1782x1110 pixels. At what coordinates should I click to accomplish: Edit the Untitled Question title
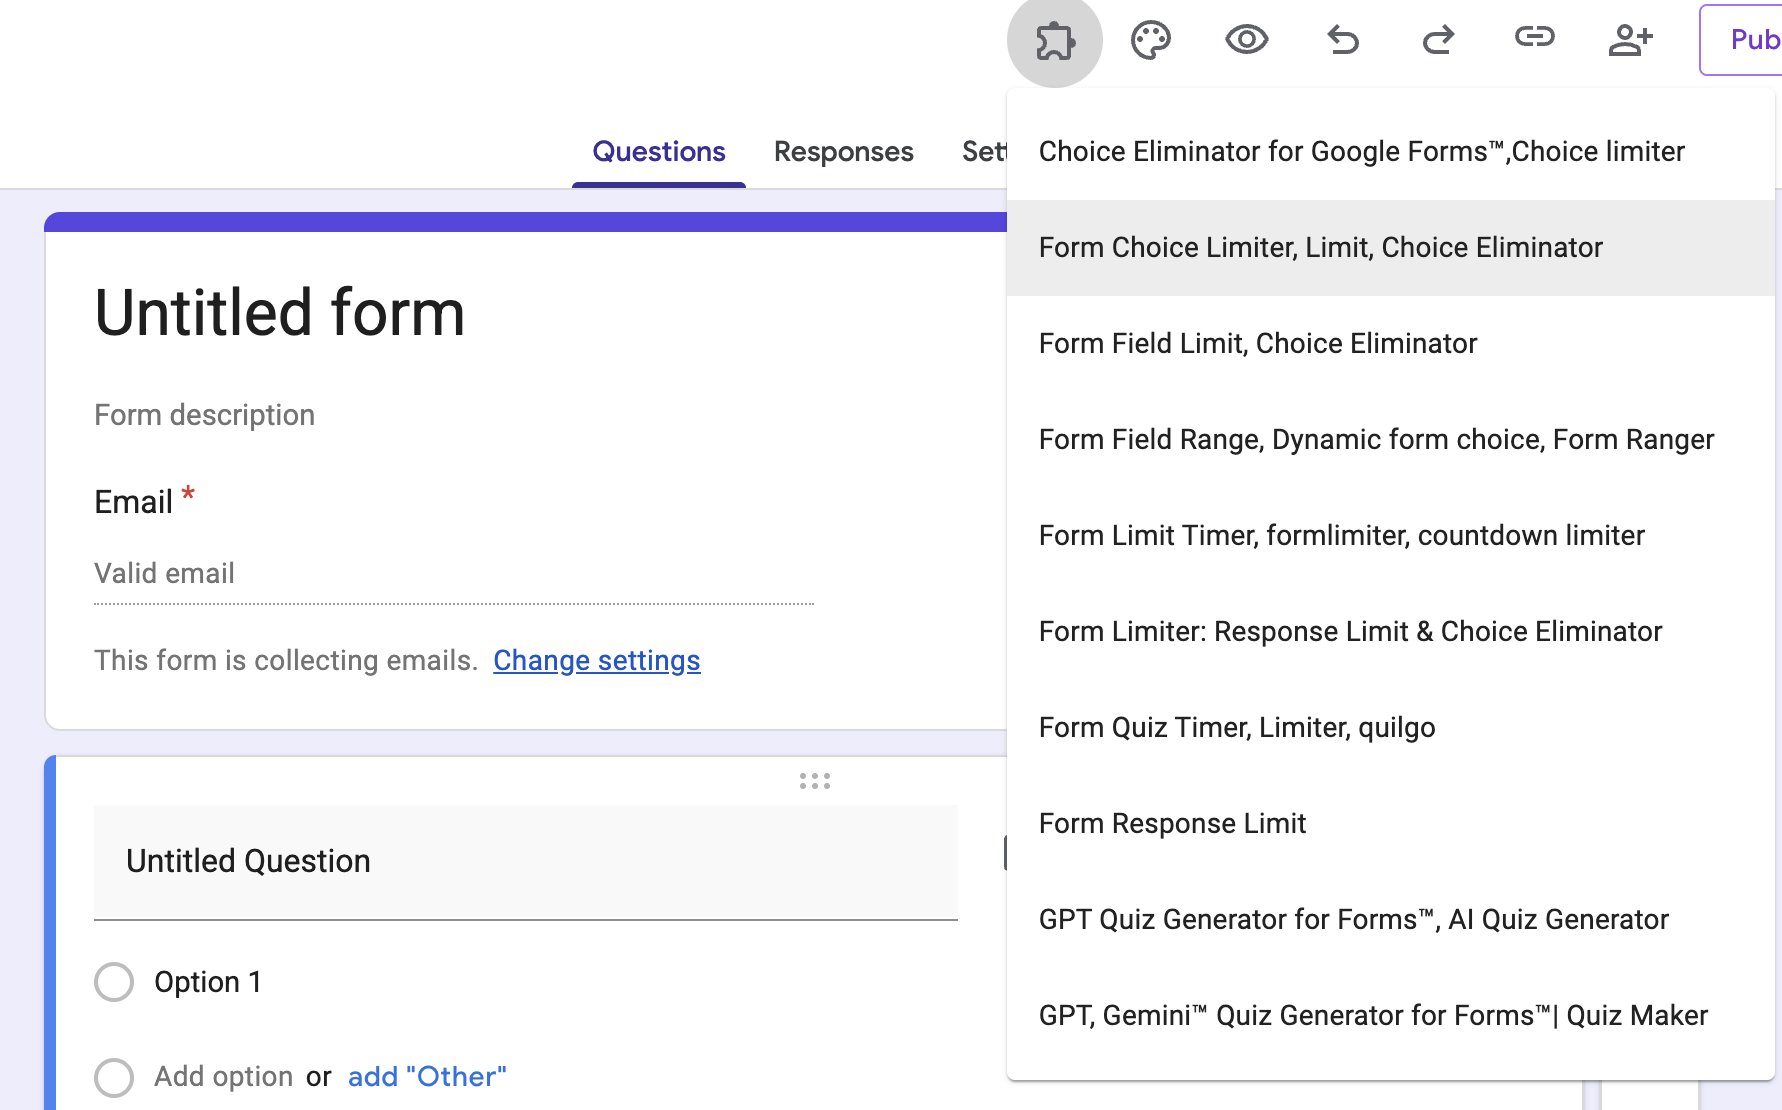coord(526,862)
